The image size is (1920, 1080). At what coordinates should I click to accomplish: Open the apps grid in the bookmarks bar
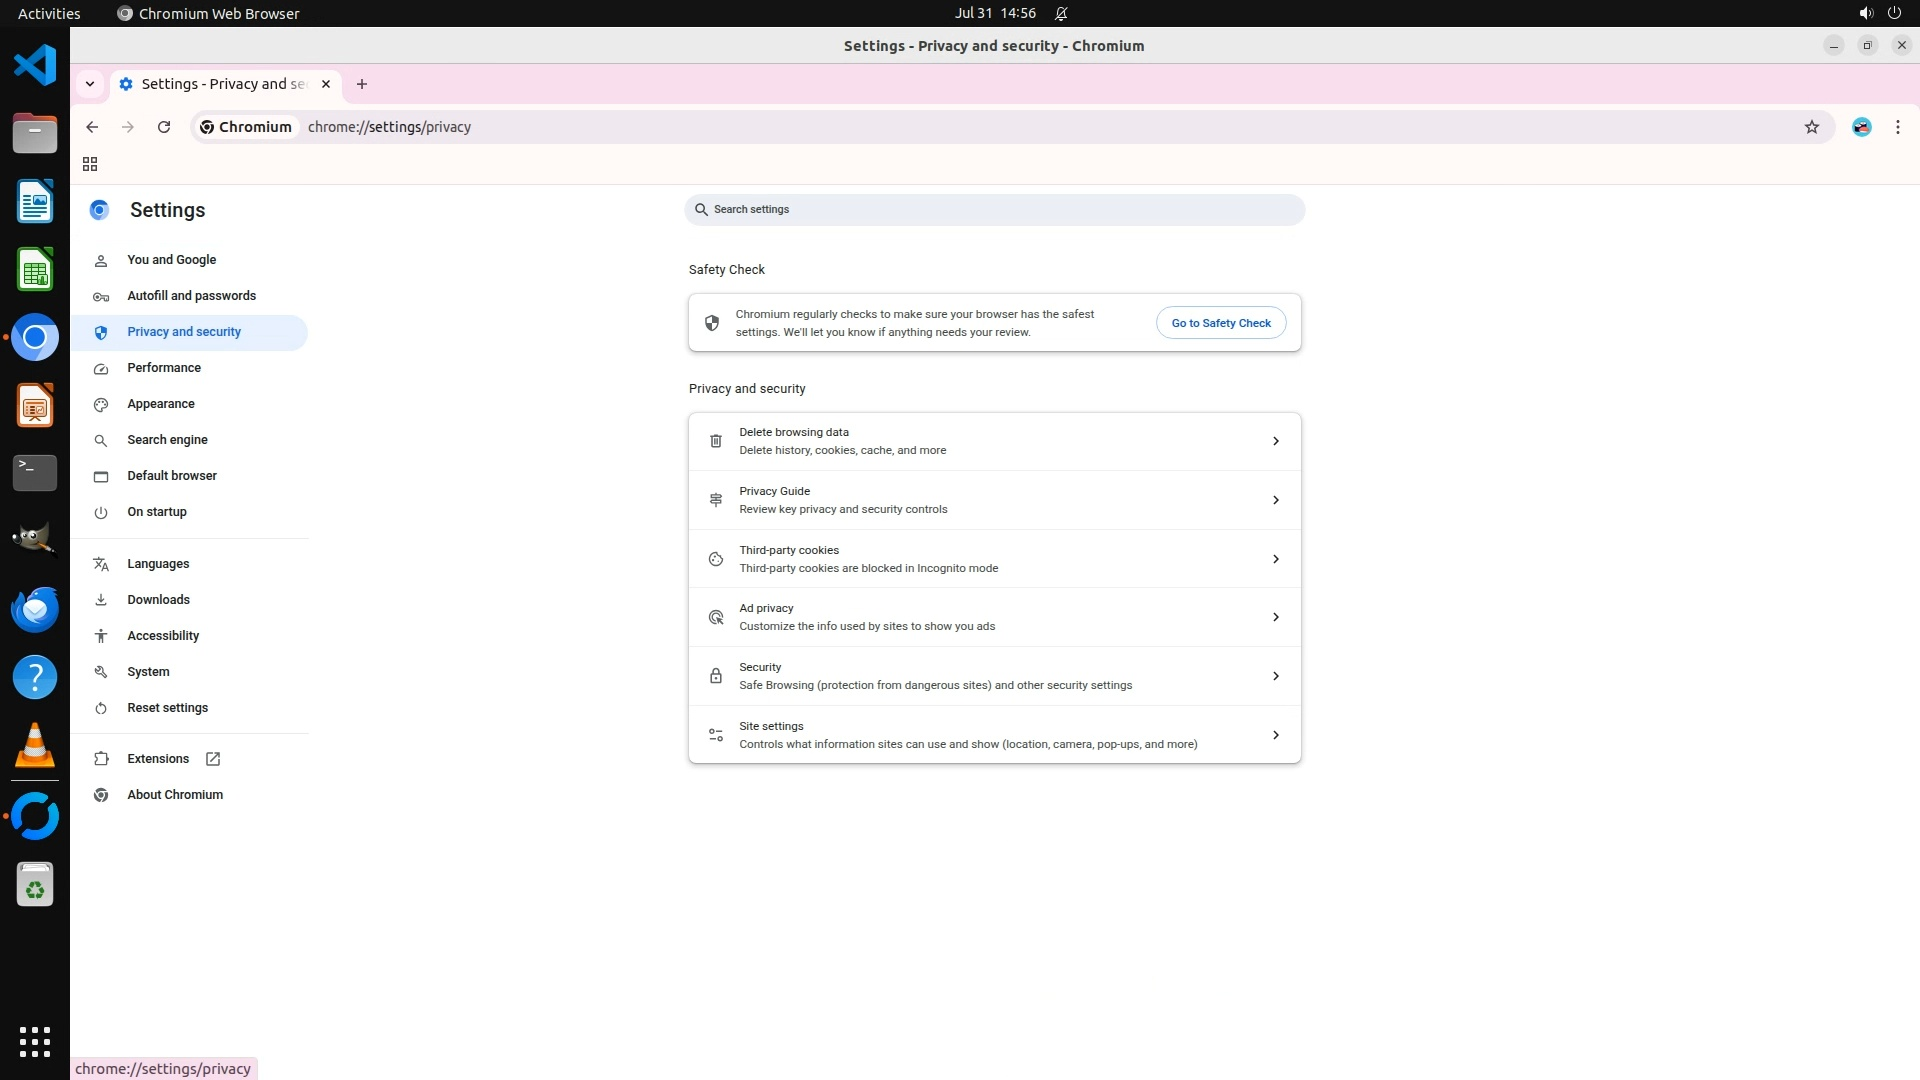pos(90,164)
